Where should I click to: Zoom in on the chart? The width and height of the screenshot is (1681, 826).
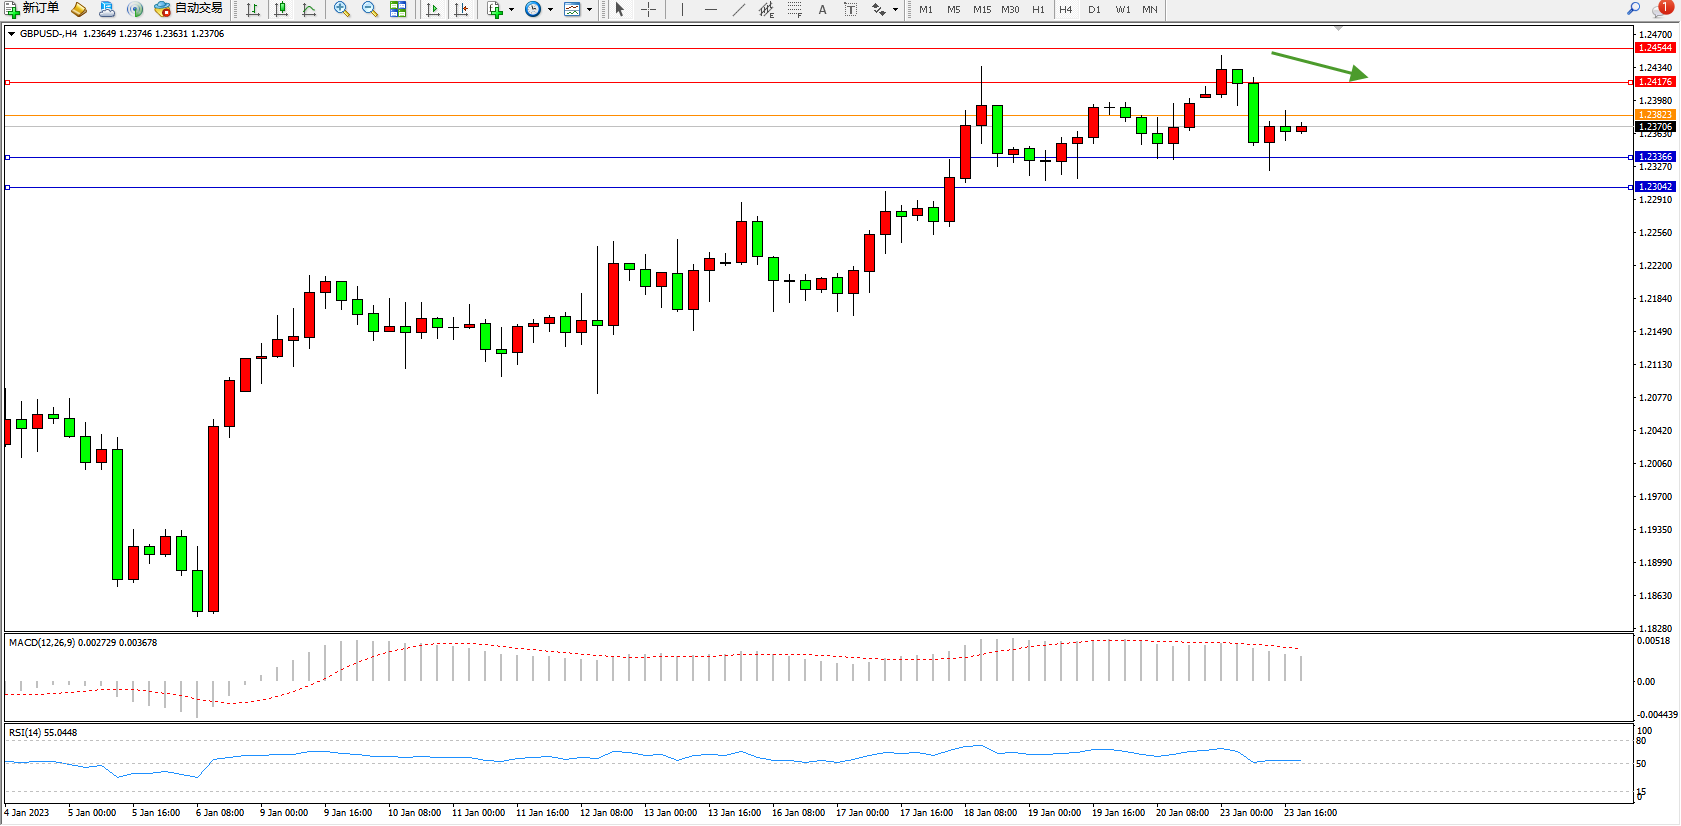point(342,9)
